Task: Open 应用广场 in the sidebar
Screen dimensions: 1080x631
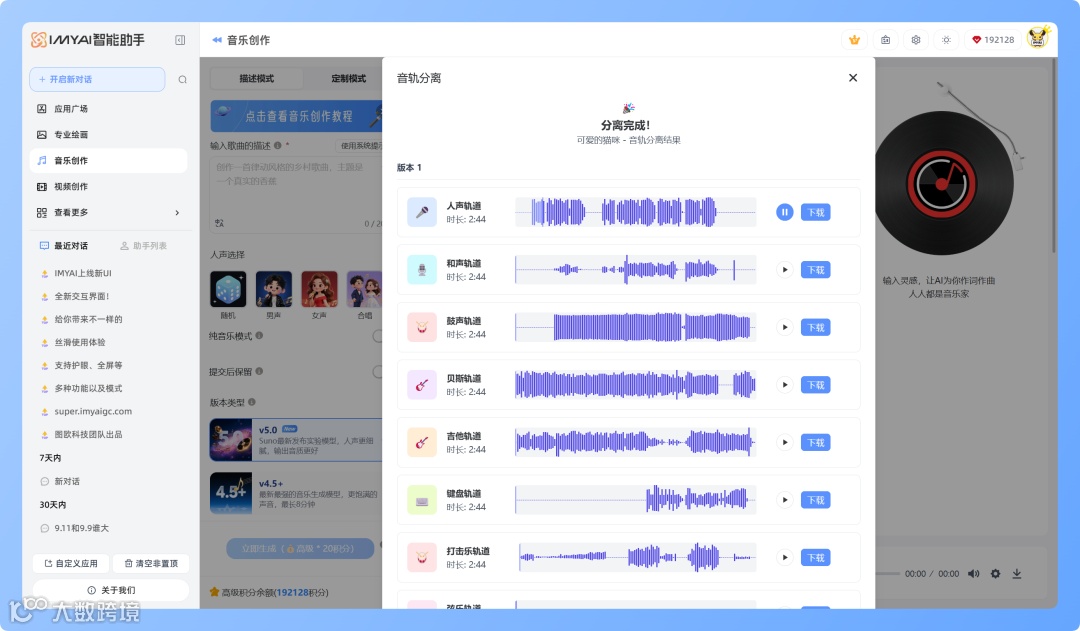Action: pyautogui.click(x=108, y=109)
